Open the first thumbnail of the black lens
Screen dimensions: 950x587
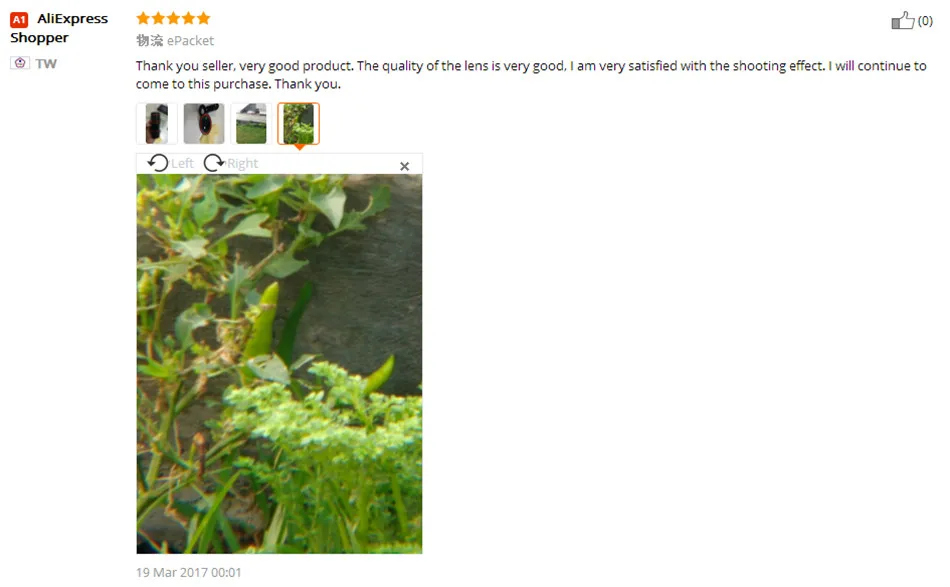point(157,124)
